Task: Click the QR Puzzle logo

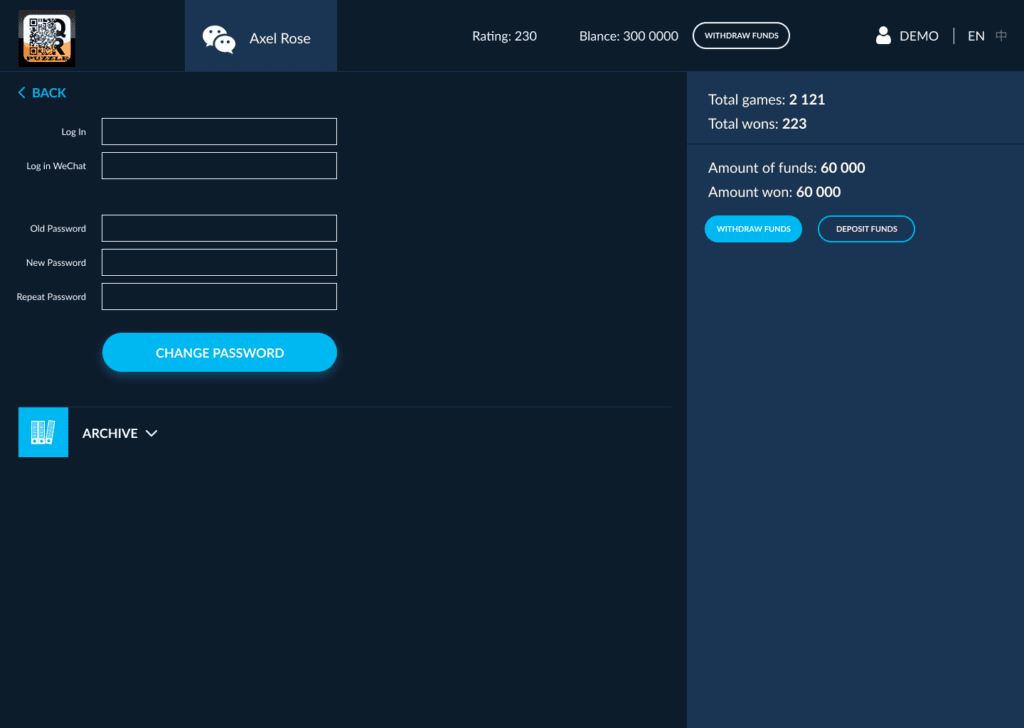Action: point(46,39)
